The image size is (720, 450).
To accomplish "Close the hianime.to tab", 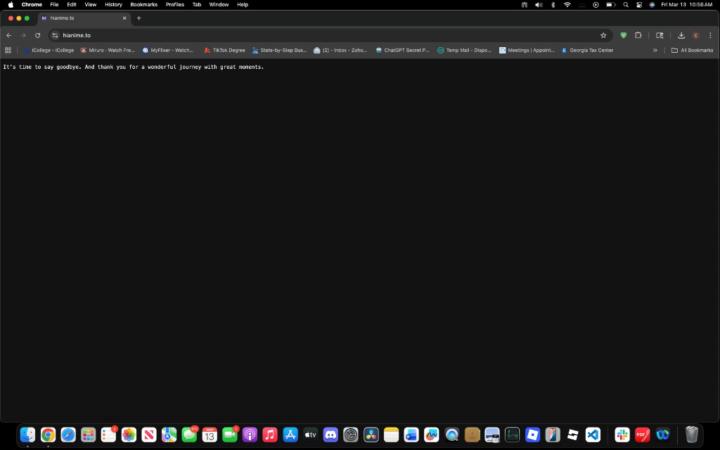I will tap(124, 18).
